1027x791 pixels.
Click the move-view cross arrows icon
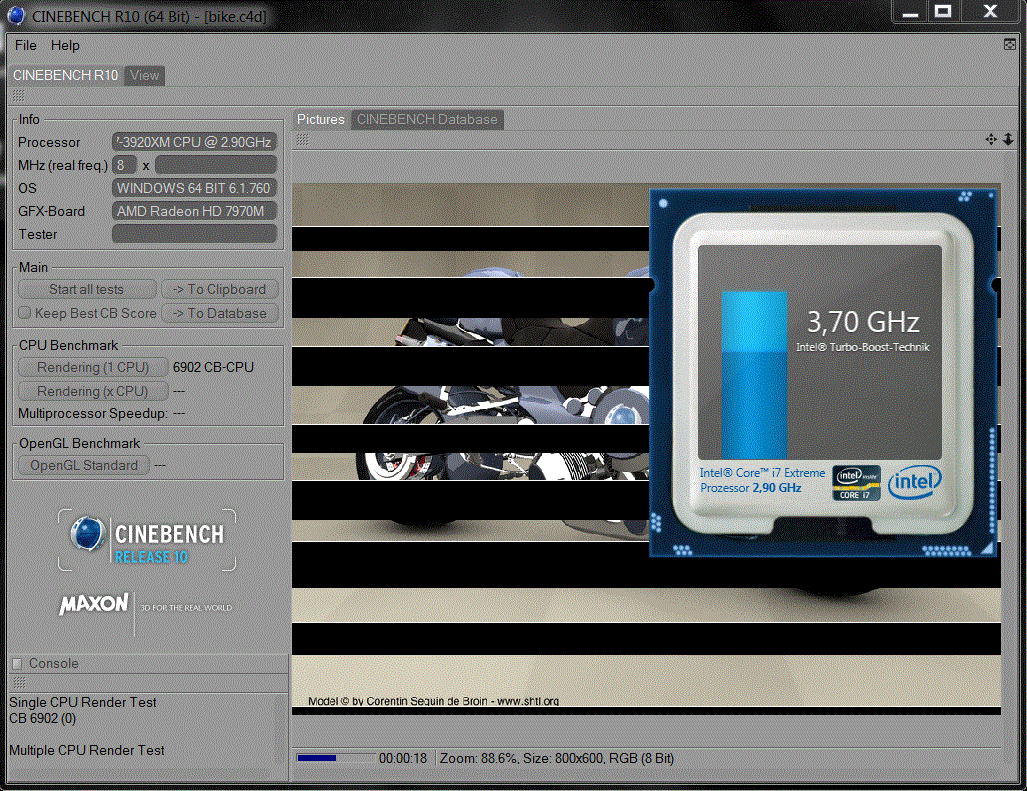pos(991,139)
